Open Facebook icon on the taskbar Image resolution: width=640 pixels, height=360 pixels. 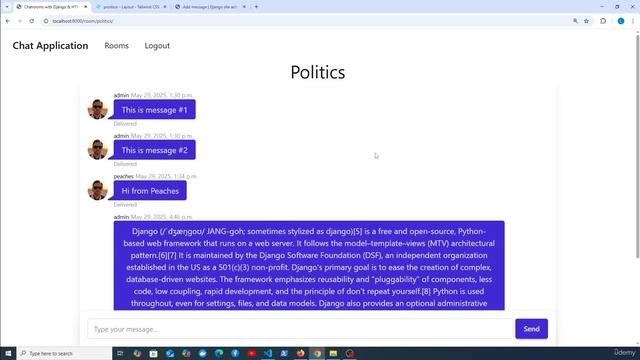coord(235,353)
